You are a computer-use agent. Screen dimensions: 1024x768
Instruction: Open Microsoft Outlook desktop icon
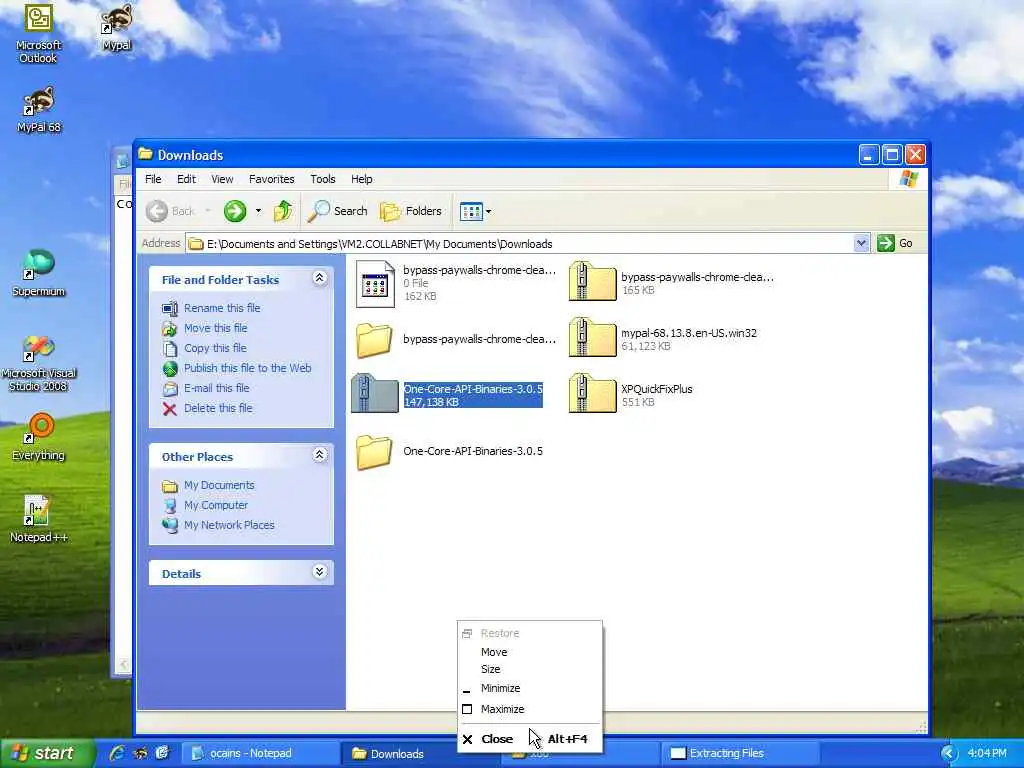38,34
